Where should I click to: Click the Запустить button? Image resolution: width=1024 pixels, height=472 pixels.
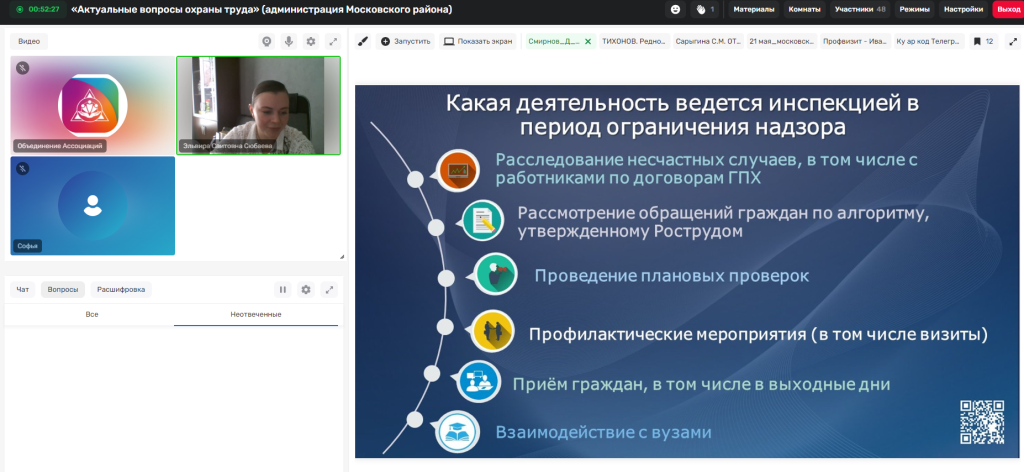406,41
